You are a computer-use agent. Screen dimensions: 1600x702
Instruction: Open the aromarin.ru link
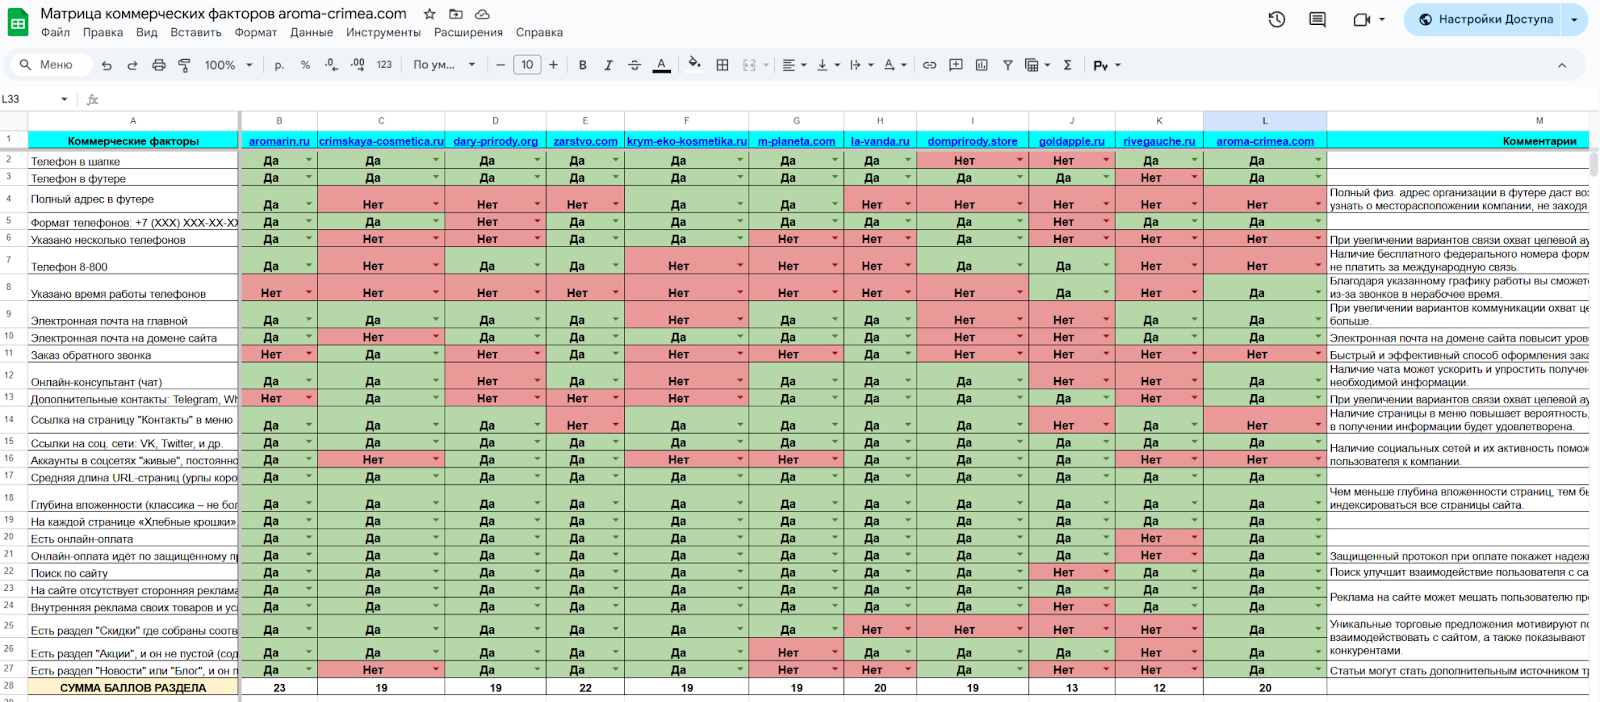[279, 141]
